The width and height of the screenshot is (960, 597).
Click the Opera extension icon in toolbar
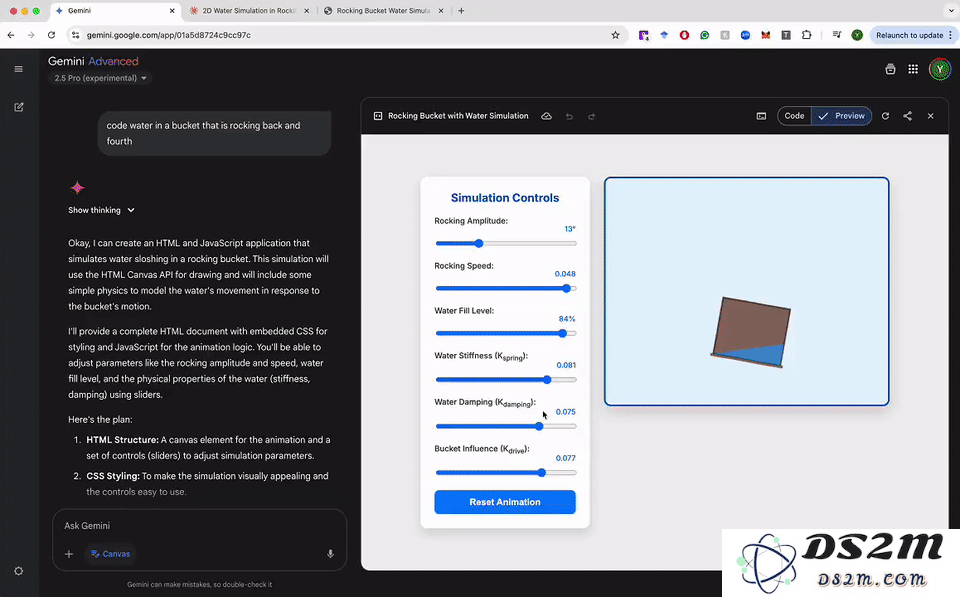pyautogui.click(x=684, y=35)
